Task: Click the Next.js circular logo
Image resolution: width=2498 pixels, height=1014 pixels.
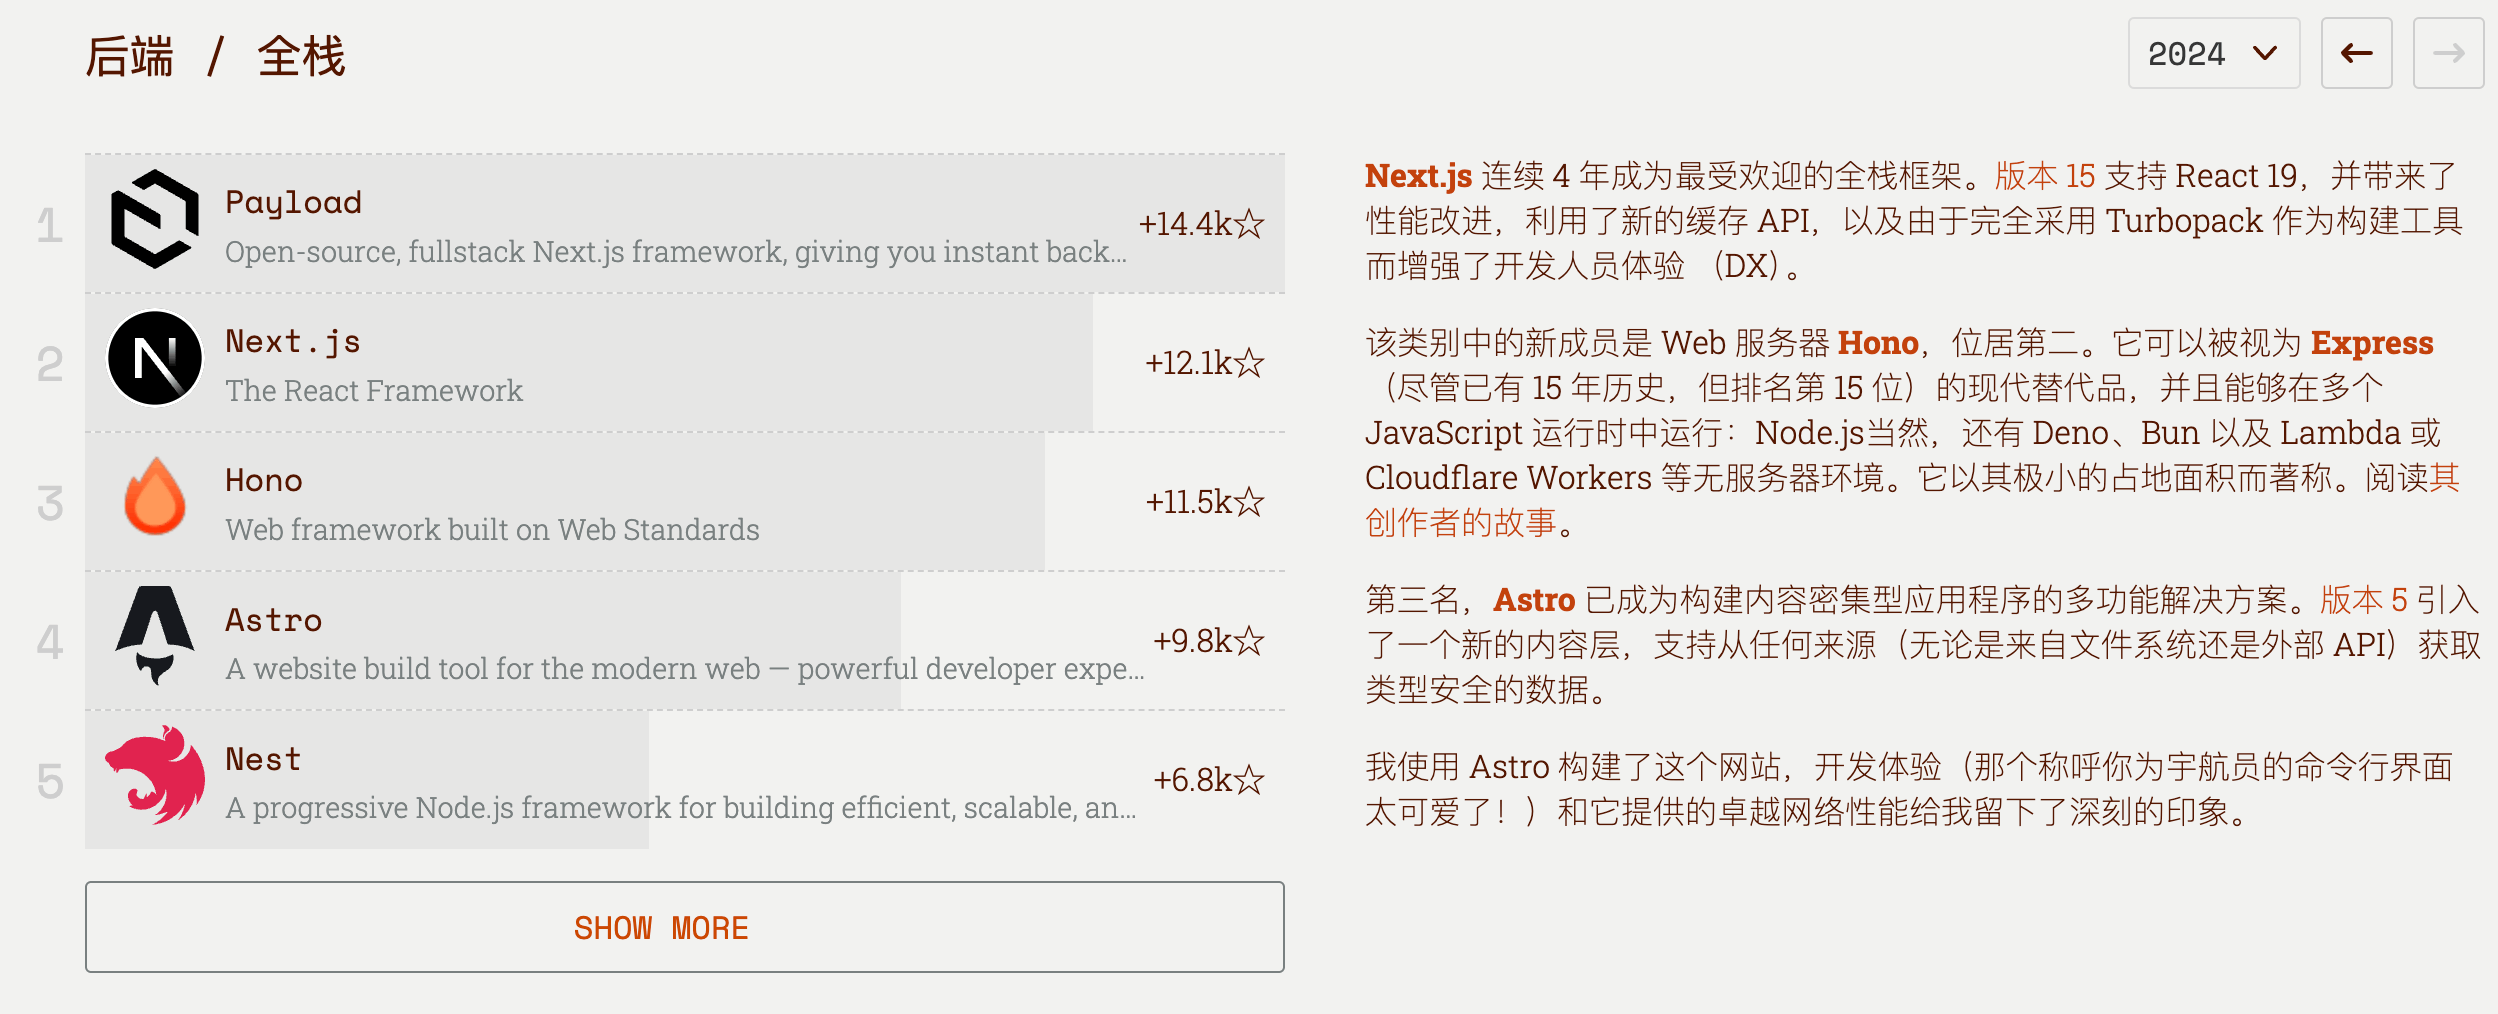Action: pos(155,359)
